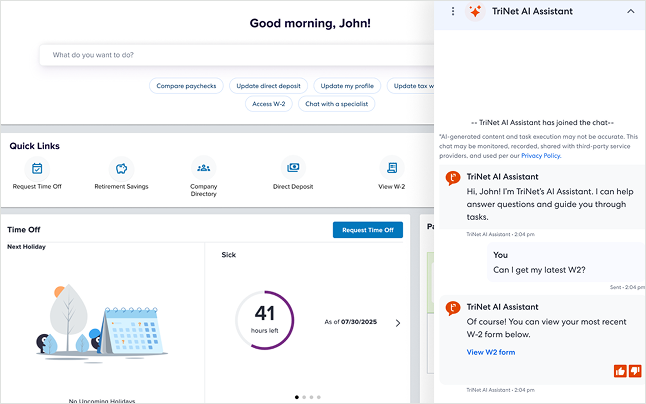646x404 pixels.
Task: Go to the third carousel dot
Action: 311,397
